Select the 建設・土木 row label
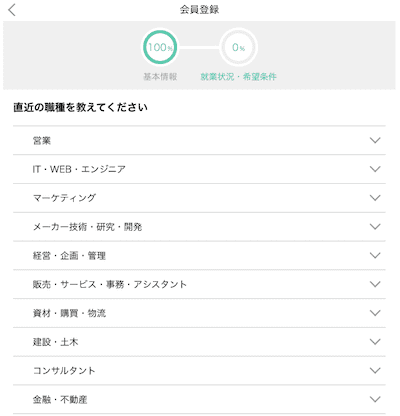This screenshot has height=416, width=400. pyautogui.click(x=55, y=342)
